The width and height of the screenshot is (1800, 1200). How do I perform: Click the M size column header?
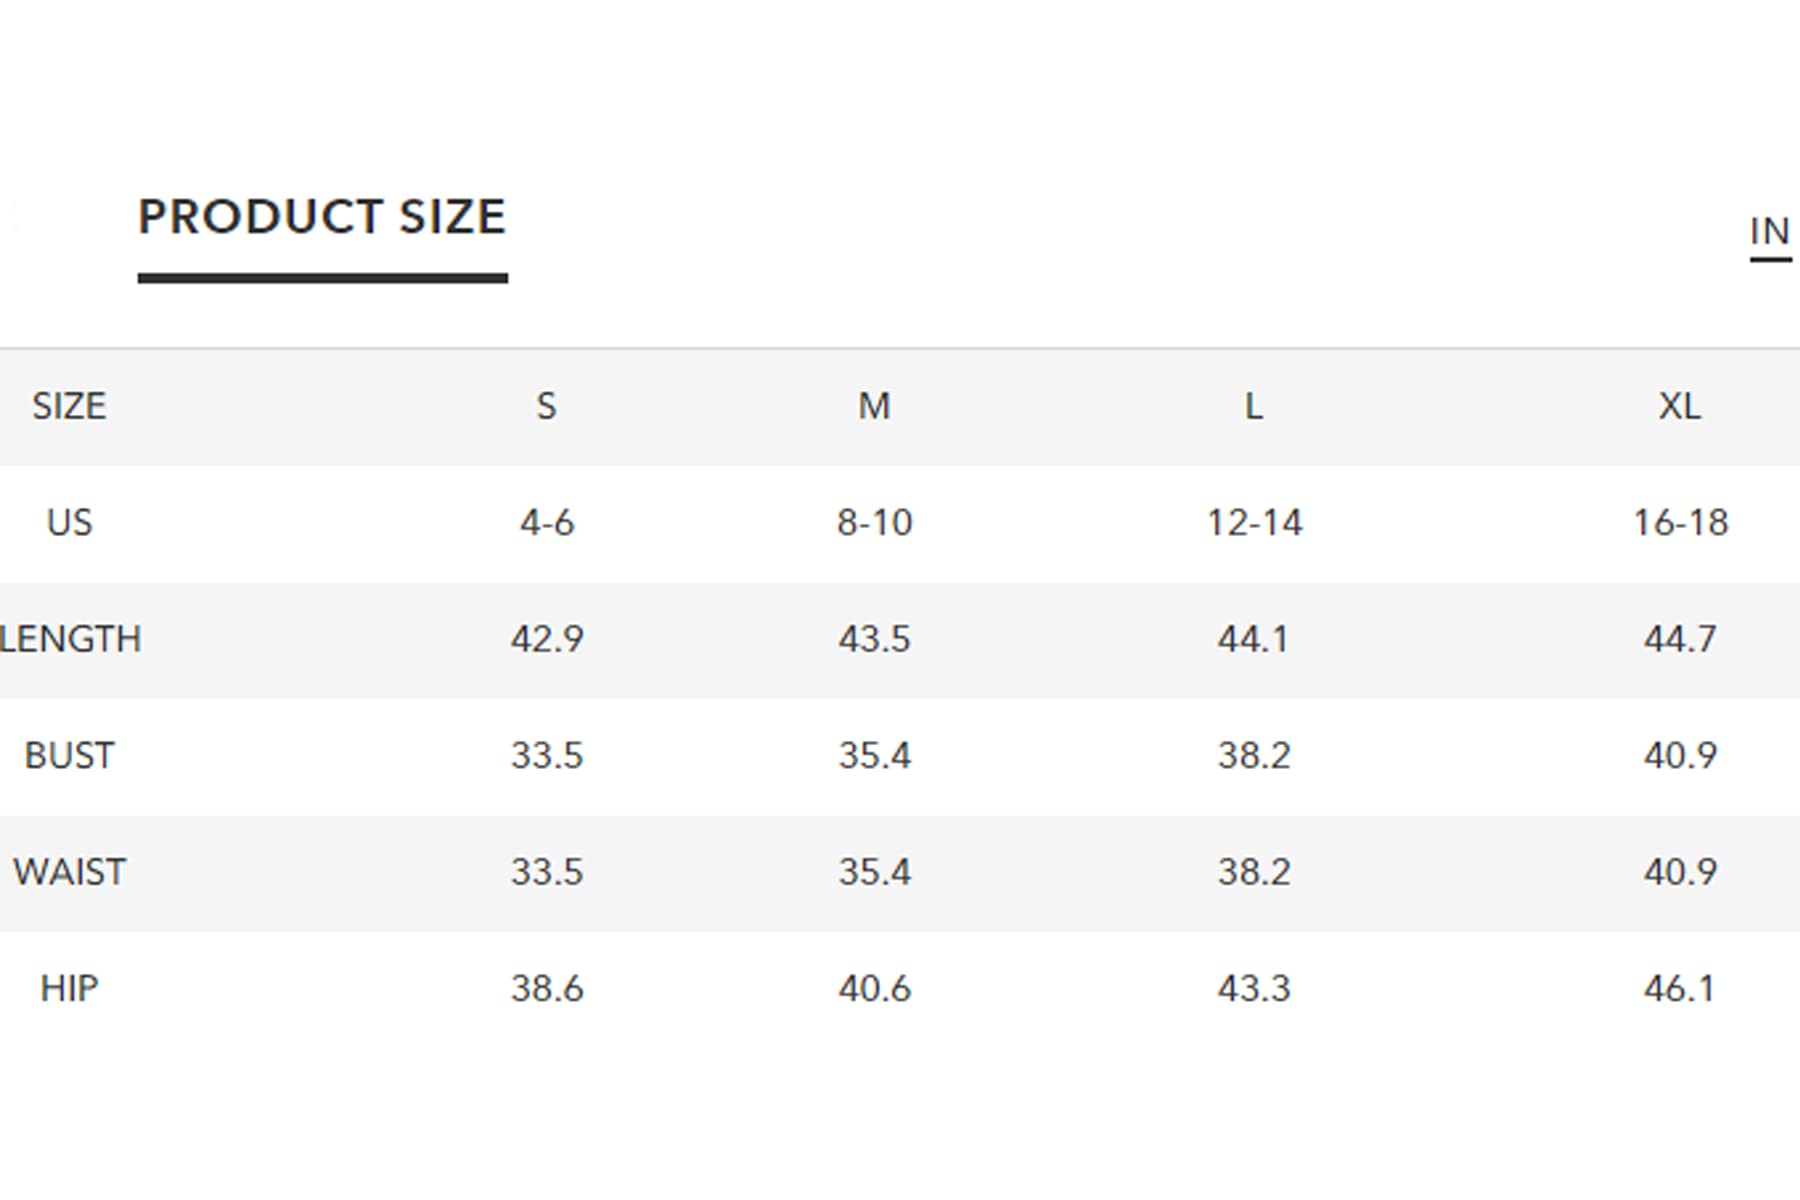click(874, 406)
